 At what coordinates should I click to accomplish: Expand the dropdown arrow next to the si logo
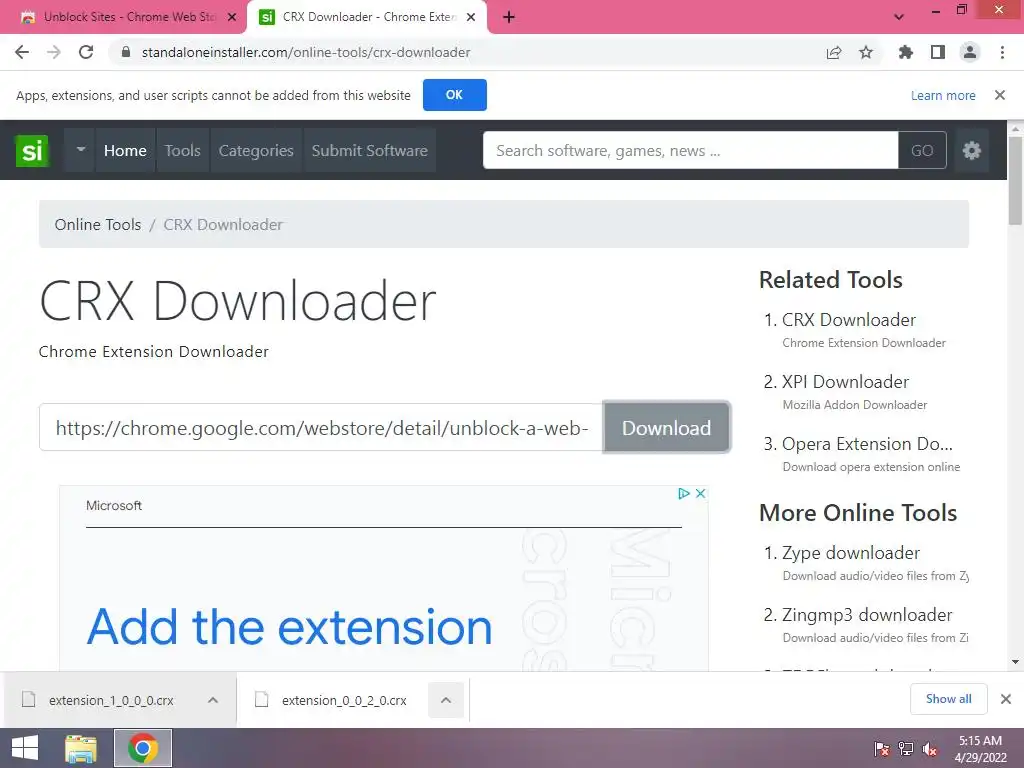pyautogui.click(x=80, y=150)
